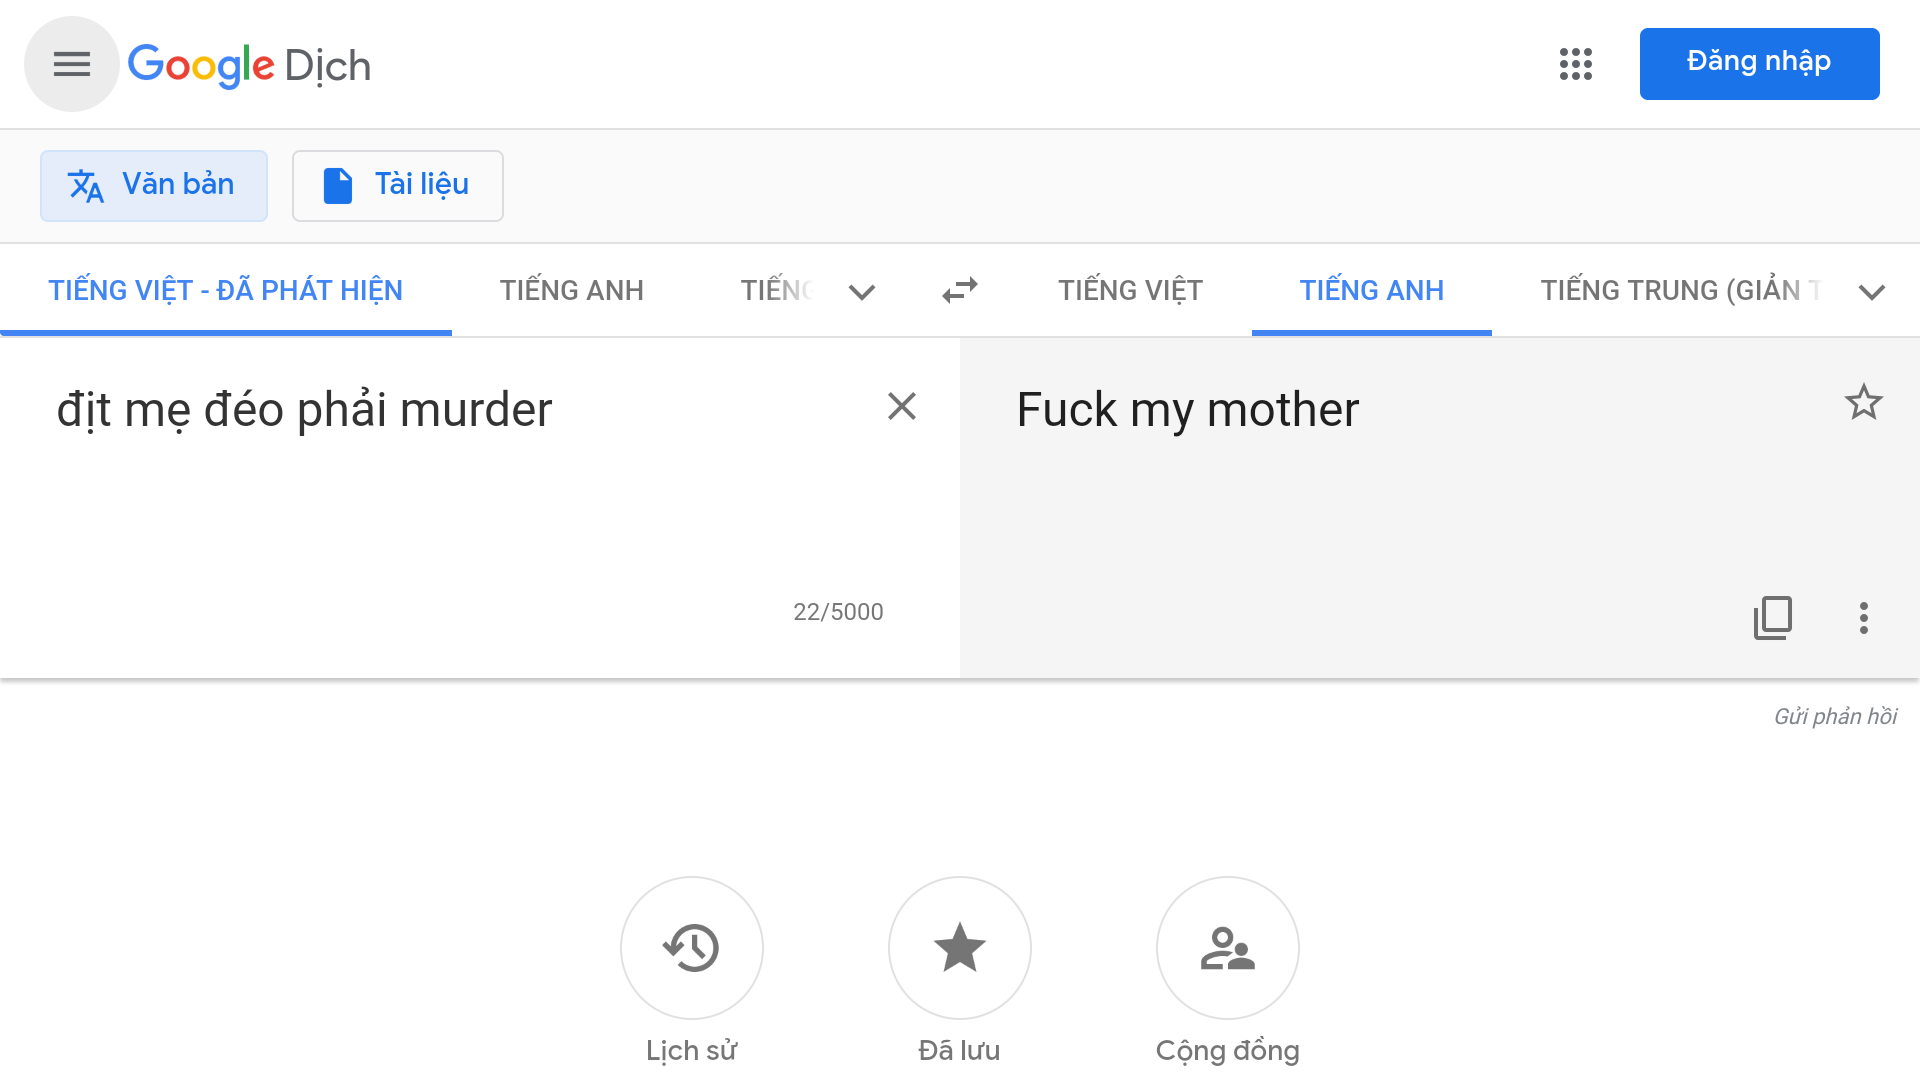Set target language to Tiếng Việt

coord(1131,290)
